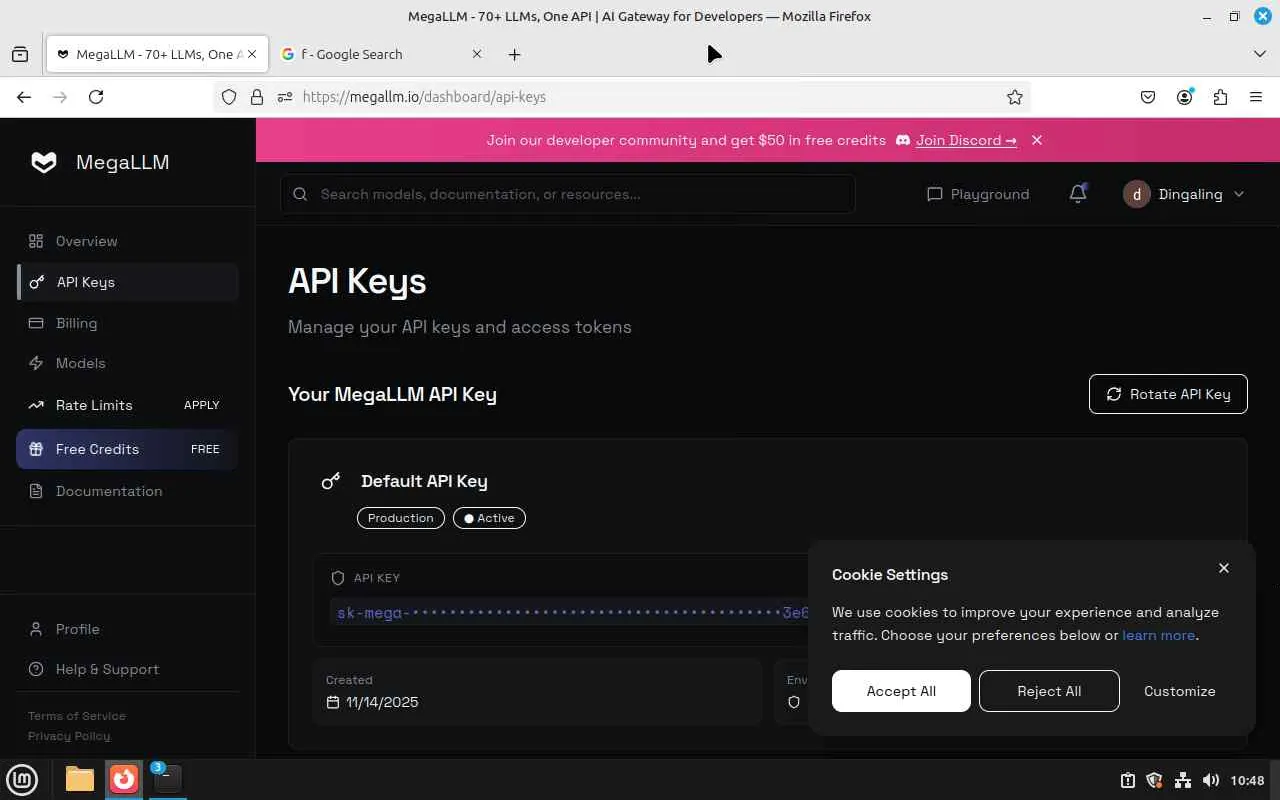Screen dimensions: 1280x800
Task: Open the notifications bell
Action: pos(1078,194)
